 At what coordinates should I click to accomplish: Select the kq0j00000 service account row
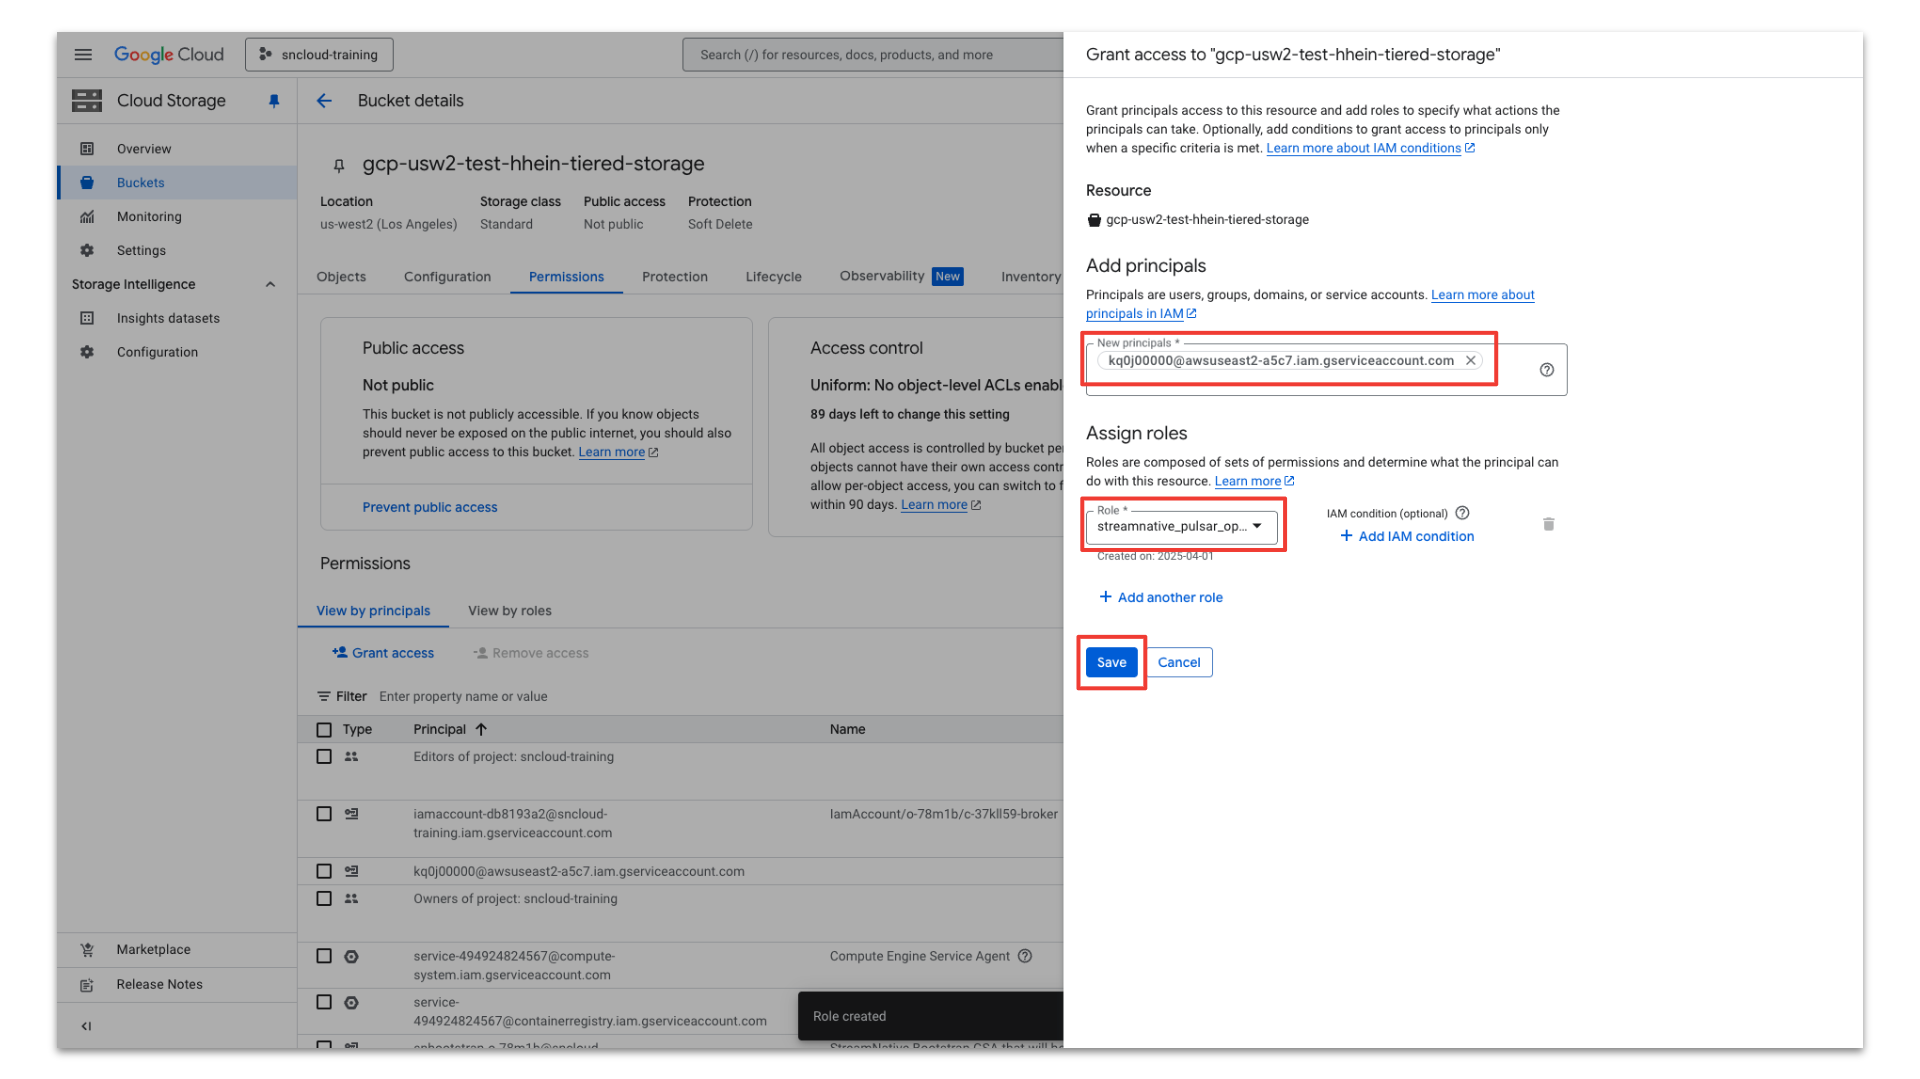[323, 870]
